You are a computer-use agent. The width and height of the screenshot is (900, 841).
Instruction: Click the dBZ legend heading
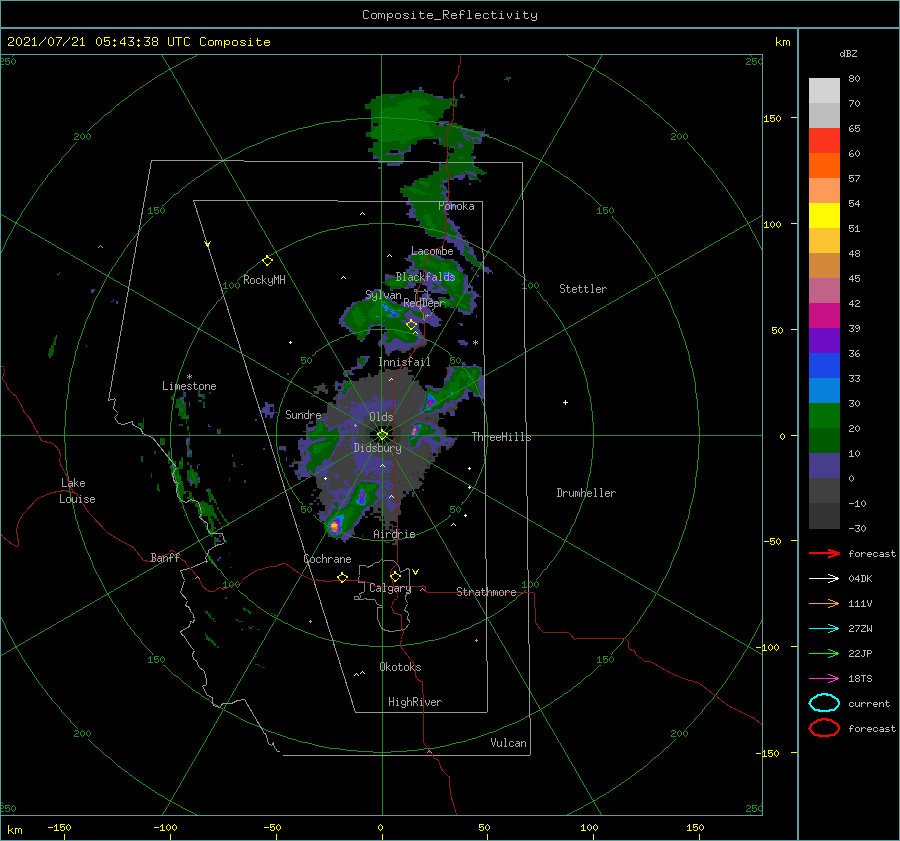coord(848,53)
